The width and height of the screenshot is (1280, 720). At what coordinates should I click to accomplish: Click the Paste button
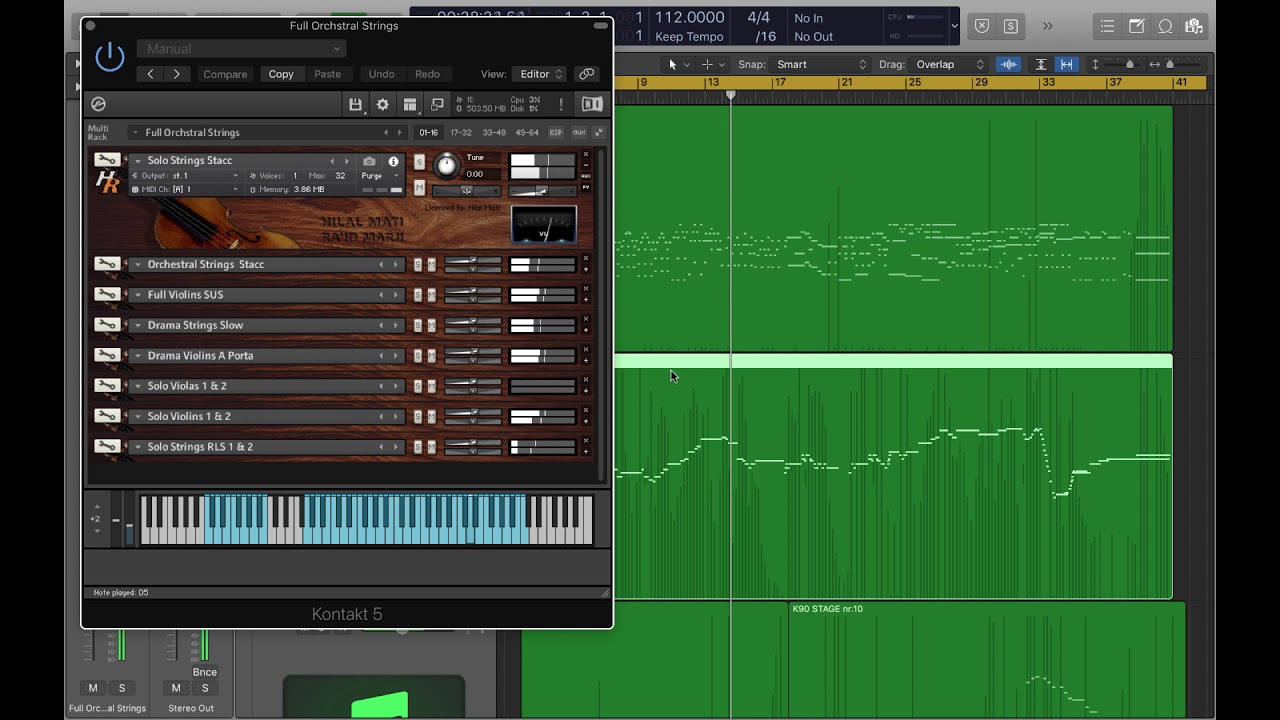pos(327,74)
